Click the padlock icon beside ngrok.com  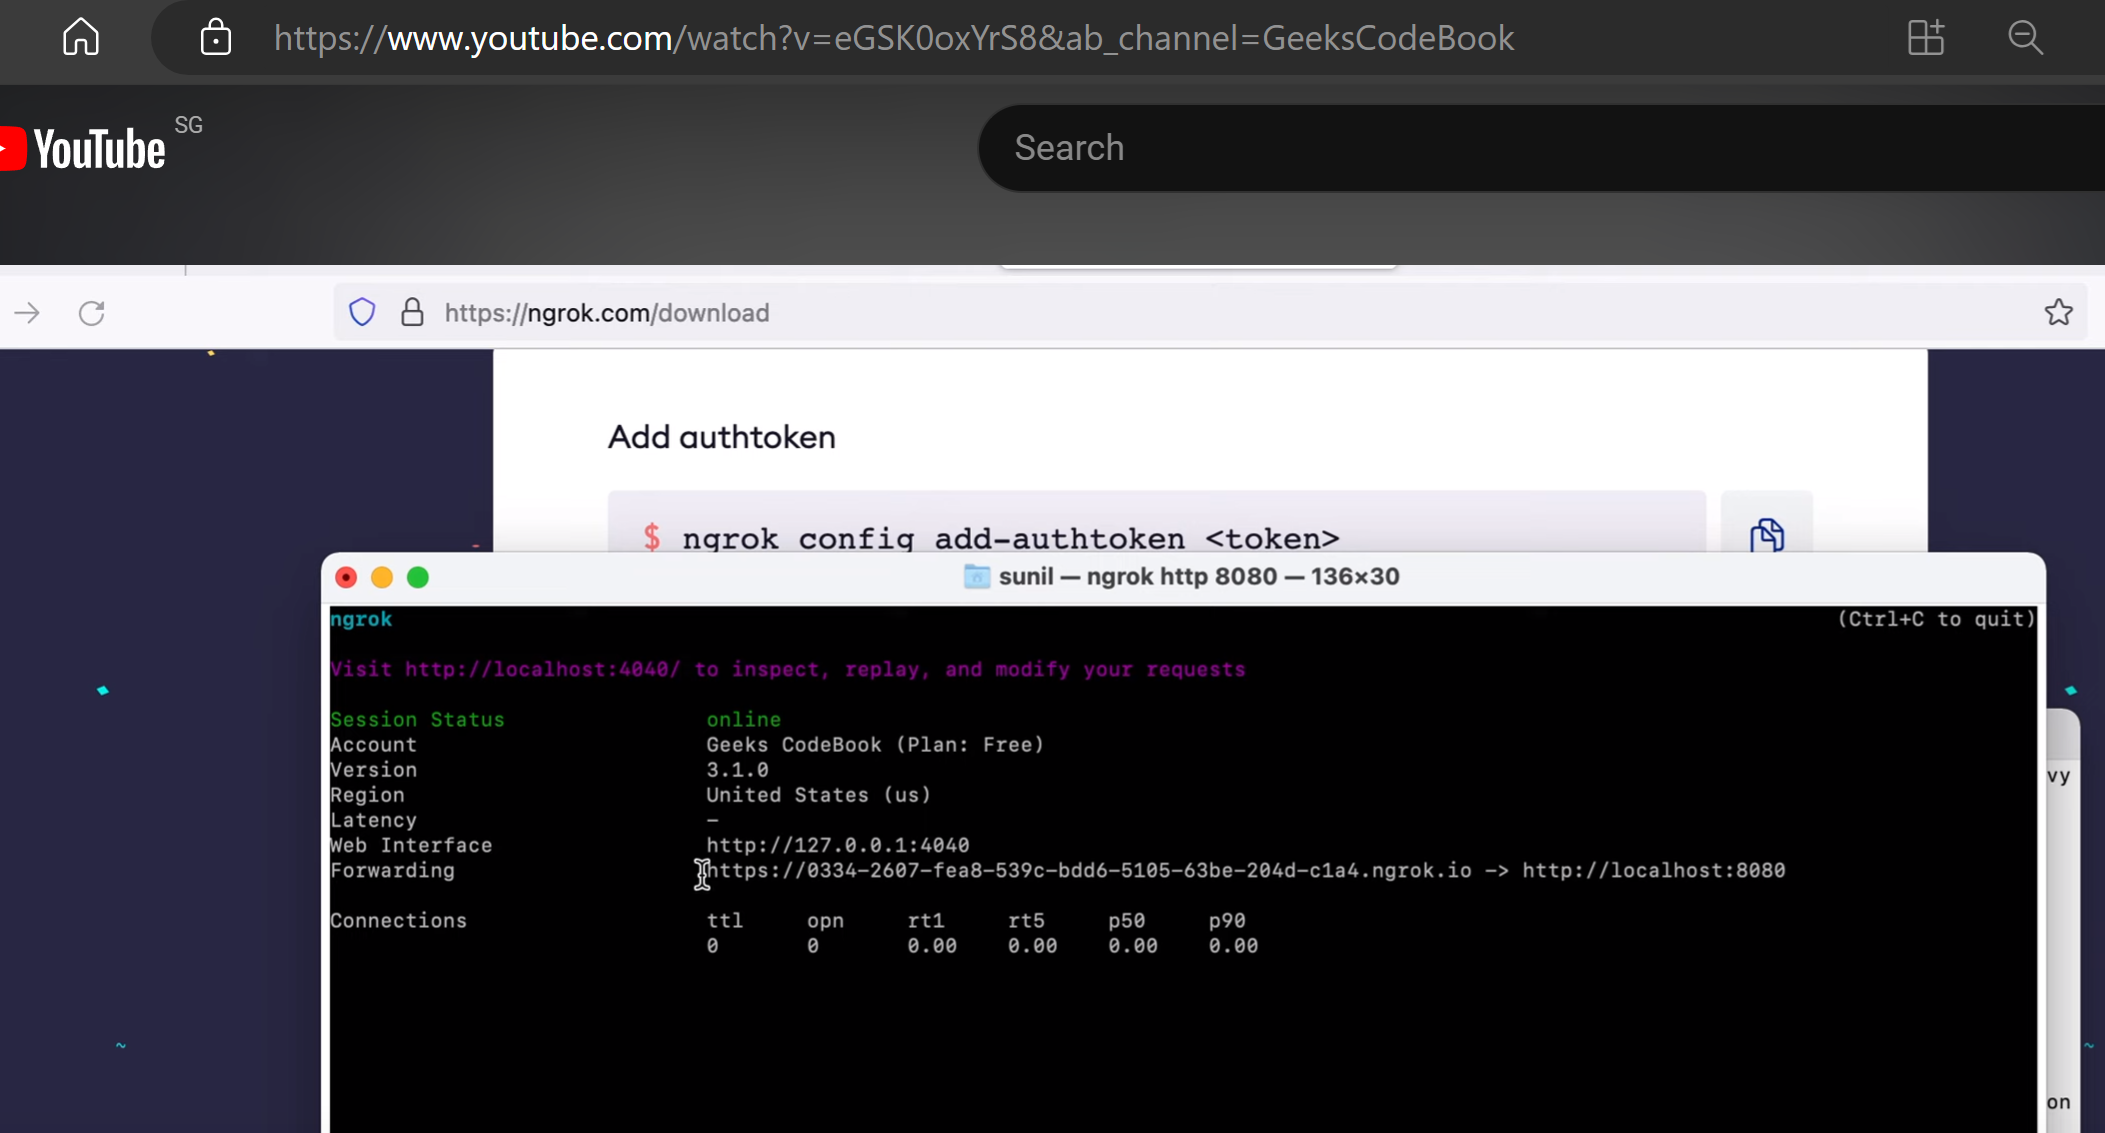coord(412,312)
